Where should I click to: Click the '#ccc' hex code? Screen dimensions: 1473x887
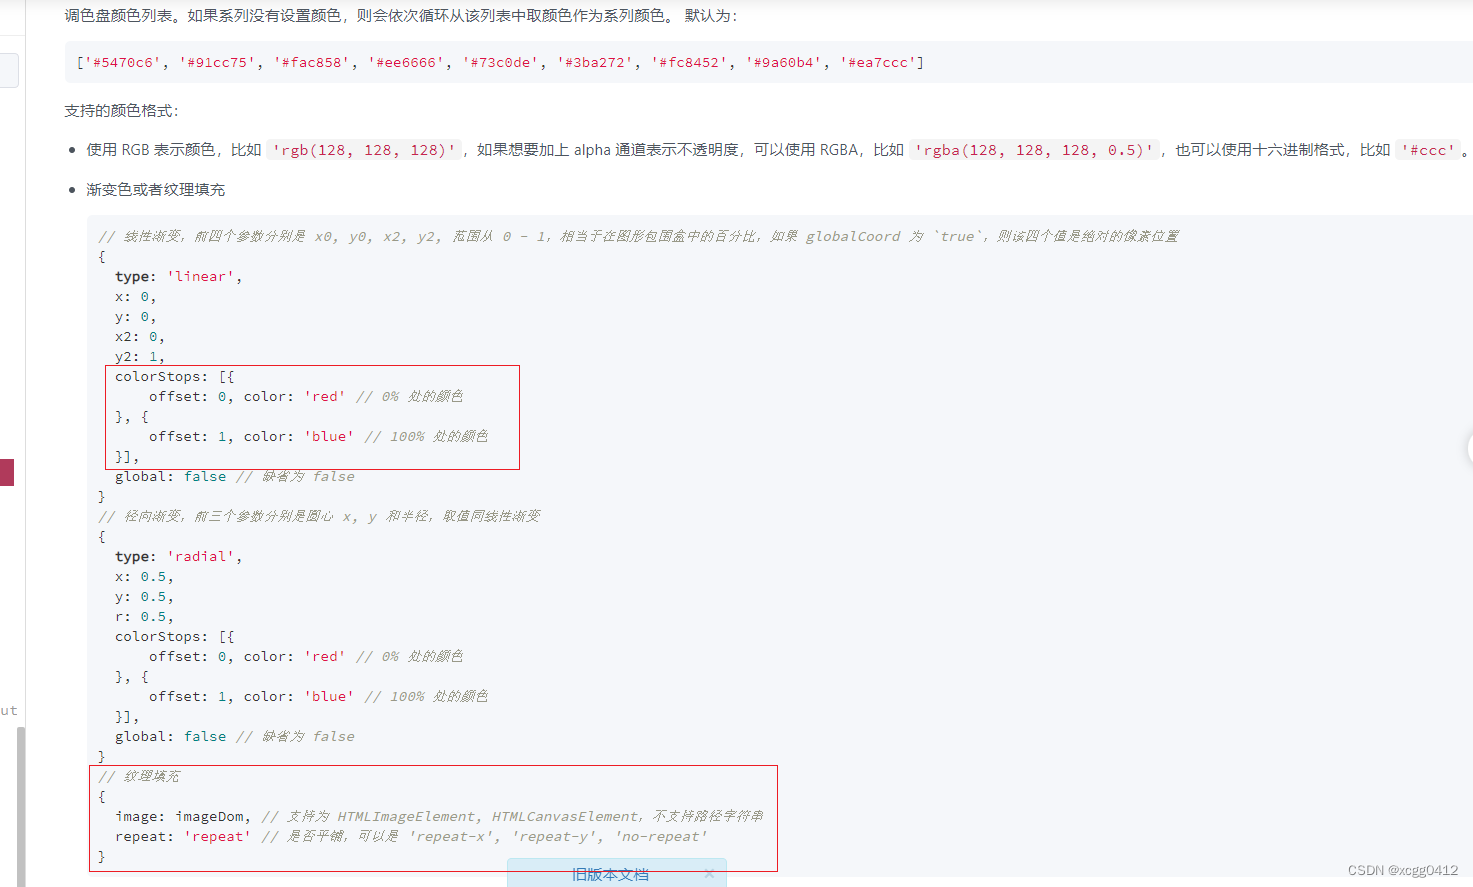(1428, 150)
